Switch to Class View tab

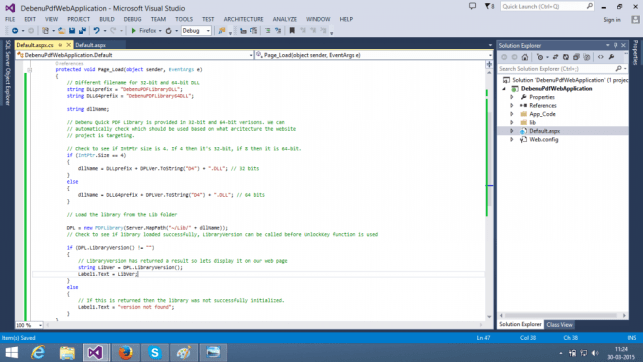tap(559, 324)
